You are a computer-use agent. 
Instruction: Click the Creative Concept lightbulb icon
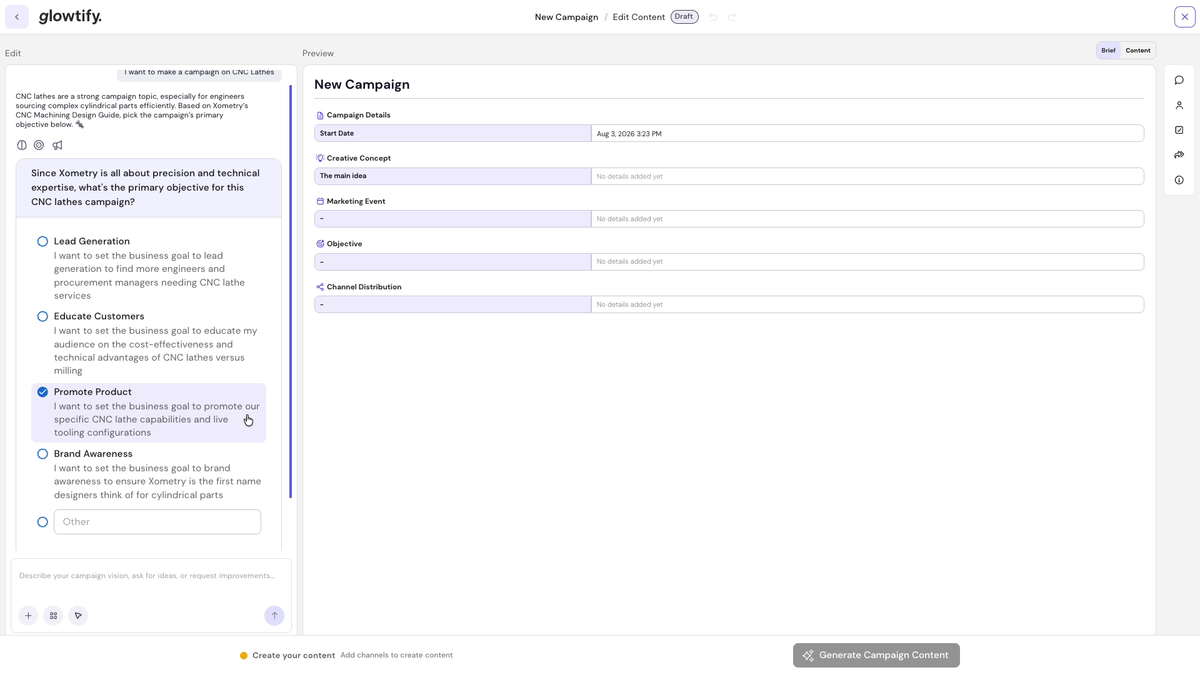pos(320,158)
